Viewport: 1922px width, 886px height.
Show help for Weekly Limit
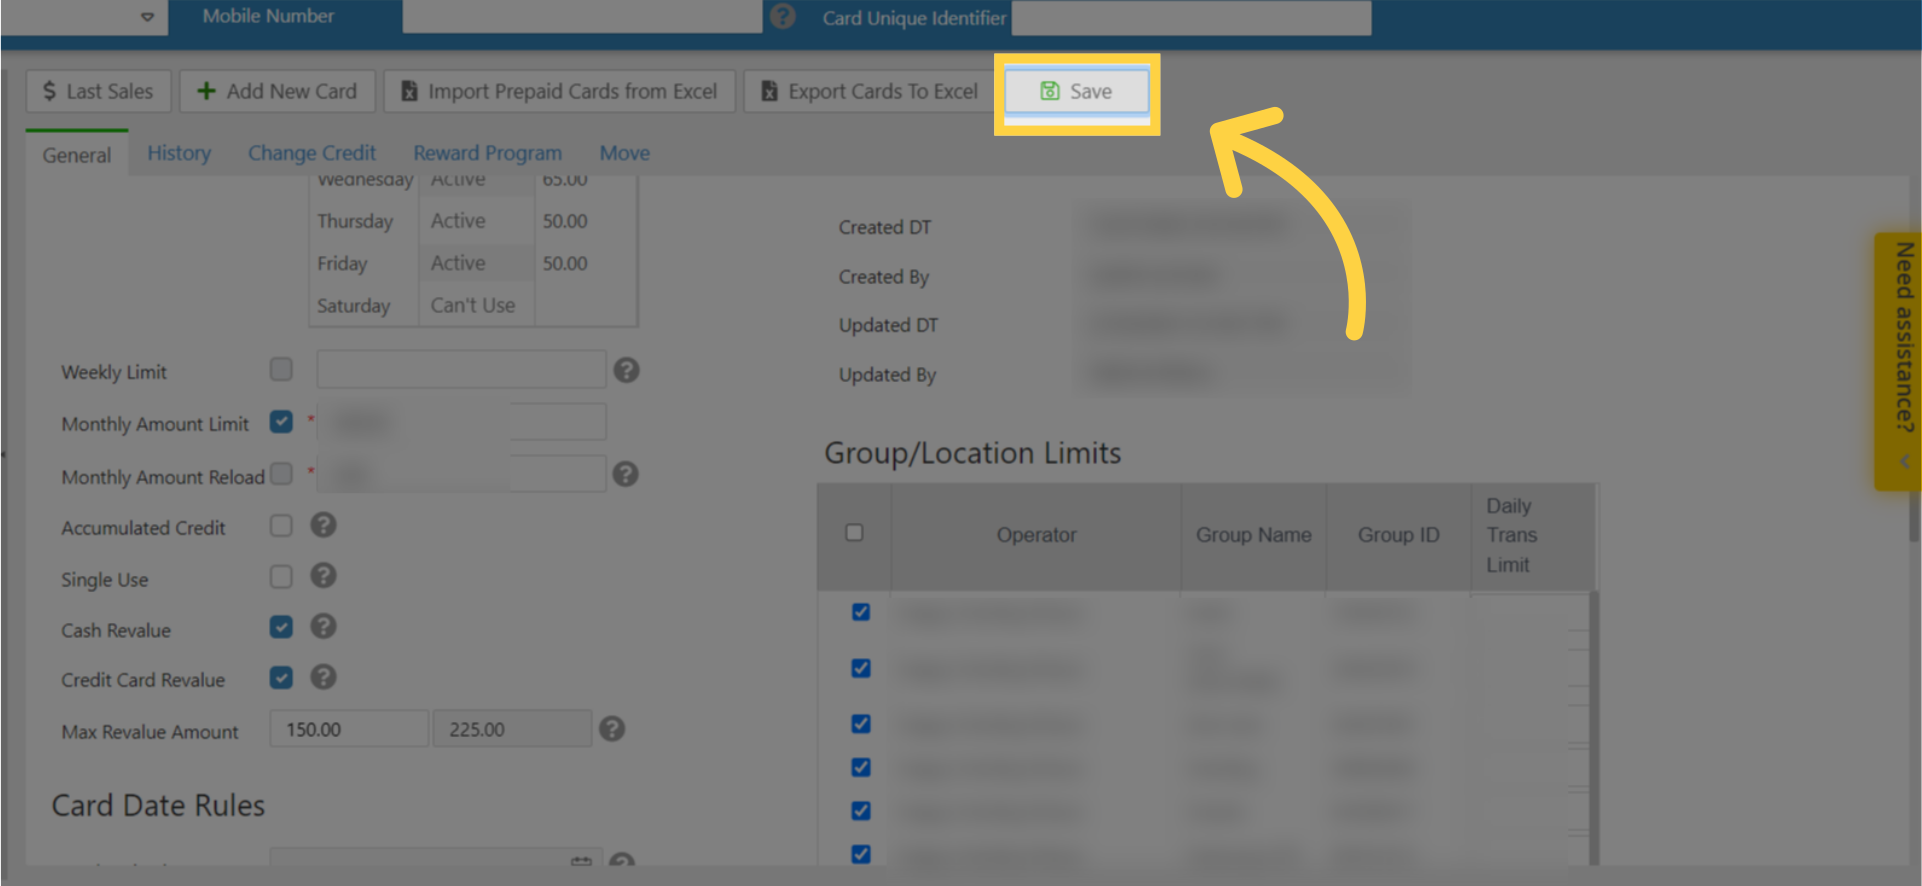626,370
